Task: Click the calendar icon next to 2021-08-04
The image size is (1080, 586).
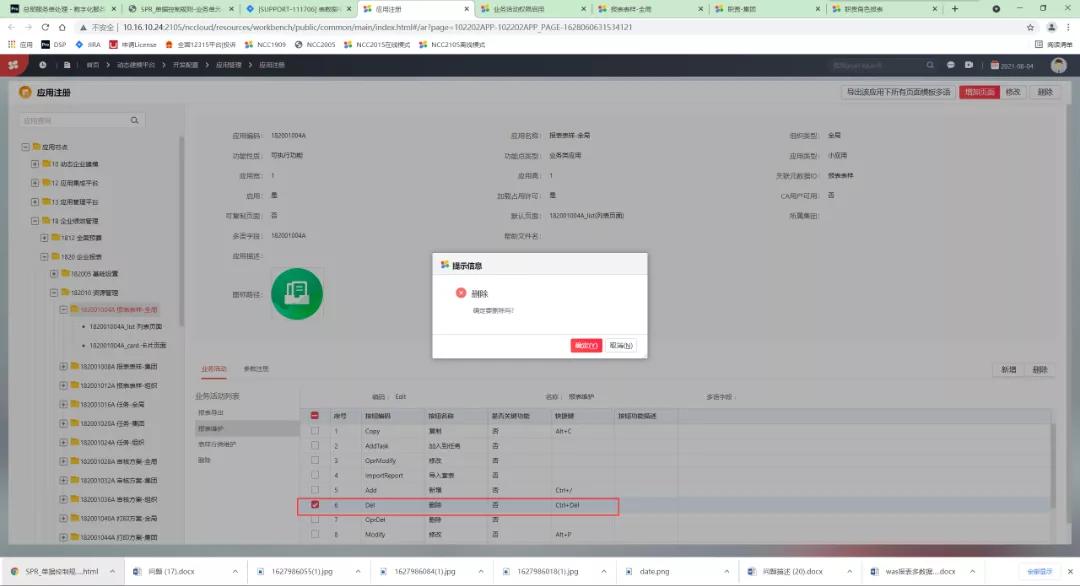Action: [x=995, y=65]
